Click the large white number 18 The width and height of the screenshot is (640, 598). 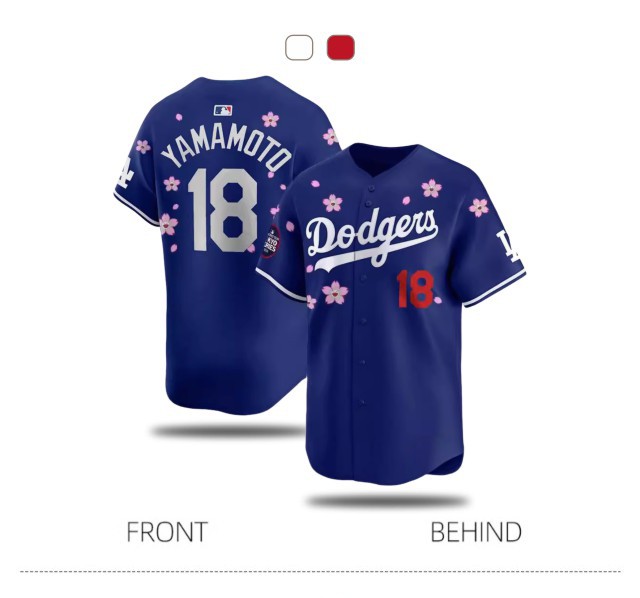222,210
